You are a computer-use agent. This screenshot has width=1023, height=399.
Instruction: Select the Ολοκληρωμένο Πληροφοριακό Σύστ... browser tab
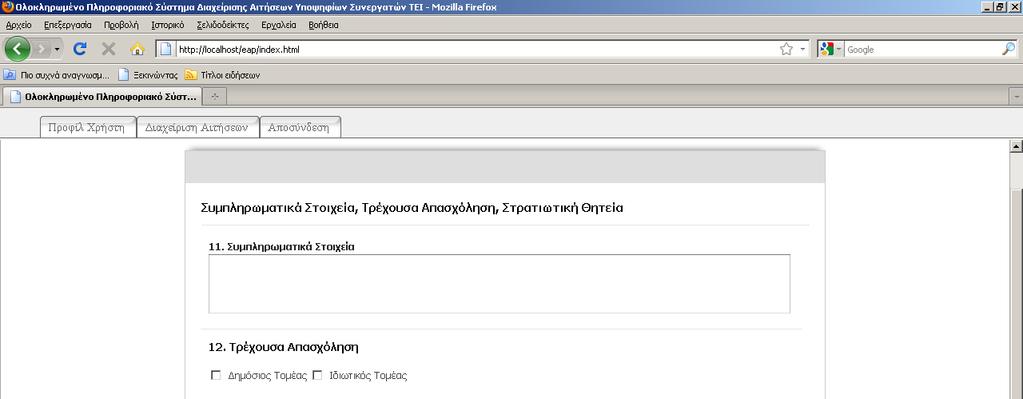point(102,96)
